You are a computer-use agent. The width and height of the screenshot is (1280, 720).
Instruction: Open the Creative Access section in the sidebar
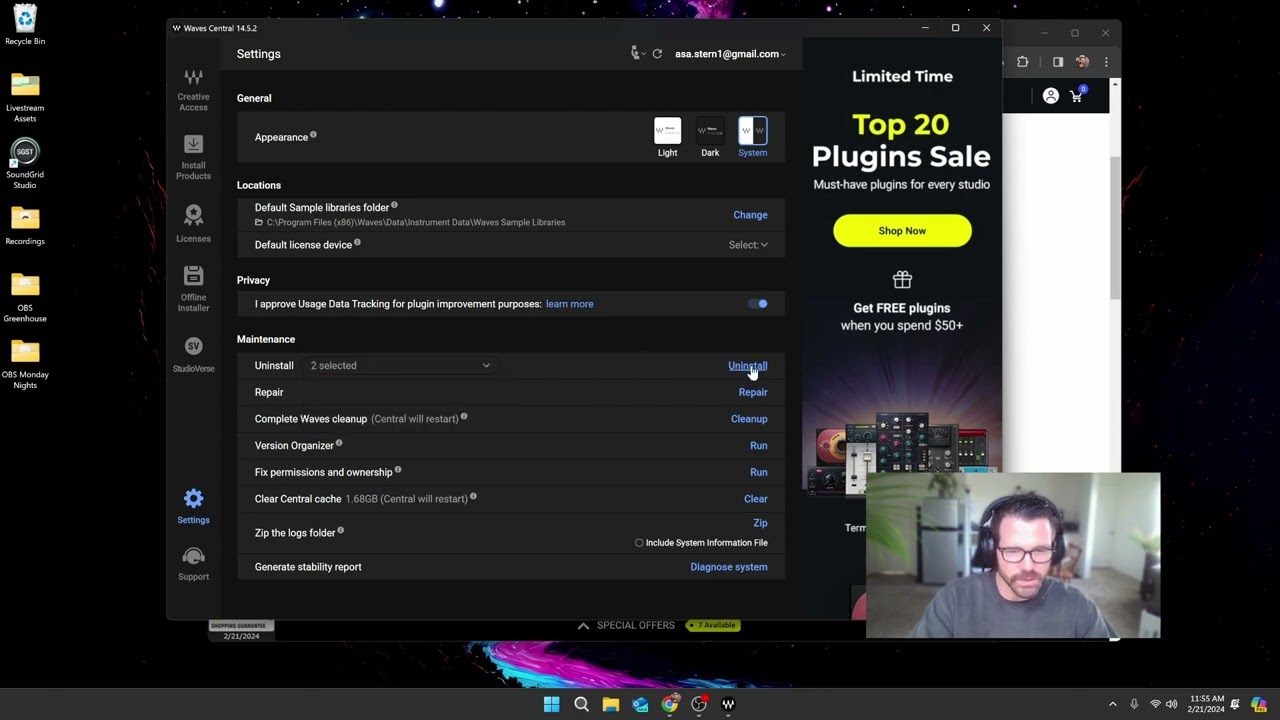pos(193,90)
